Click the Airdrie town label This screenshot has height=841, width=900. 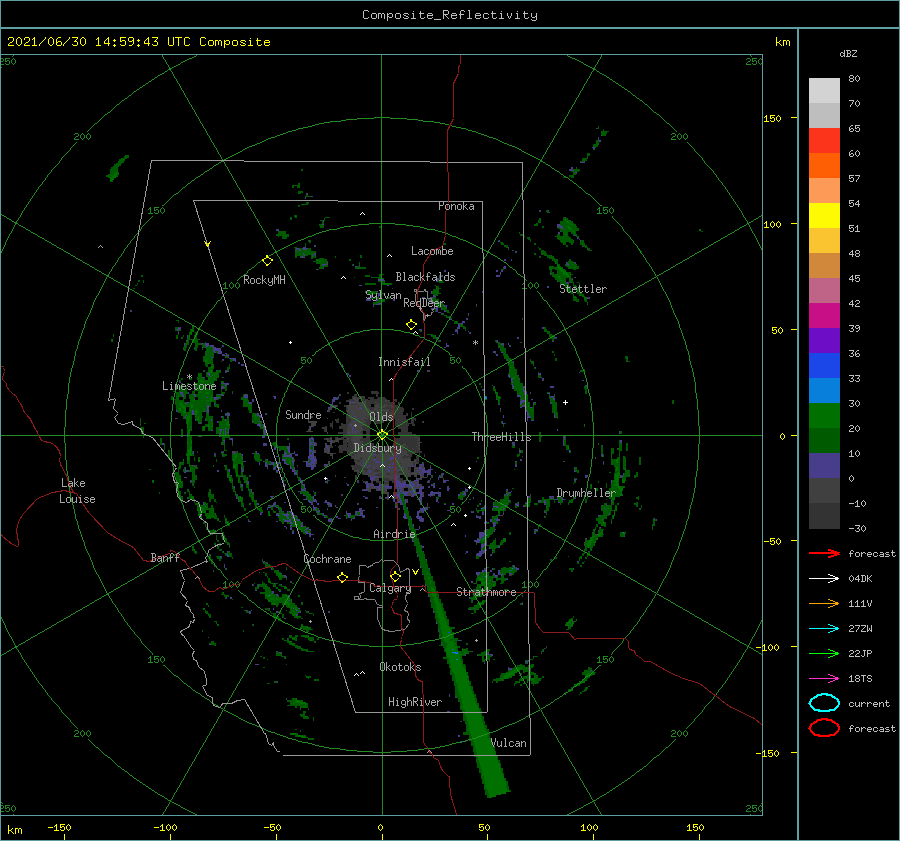(x=394, y=534)
